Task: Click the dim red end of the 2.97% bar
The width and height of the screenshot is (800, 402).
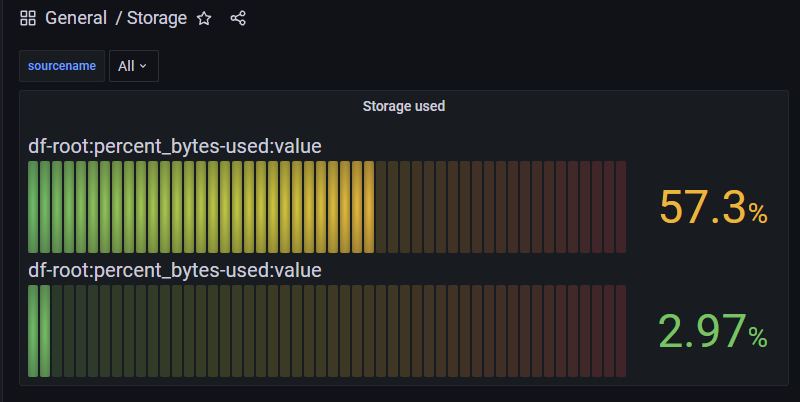Action: coord(620,331)
